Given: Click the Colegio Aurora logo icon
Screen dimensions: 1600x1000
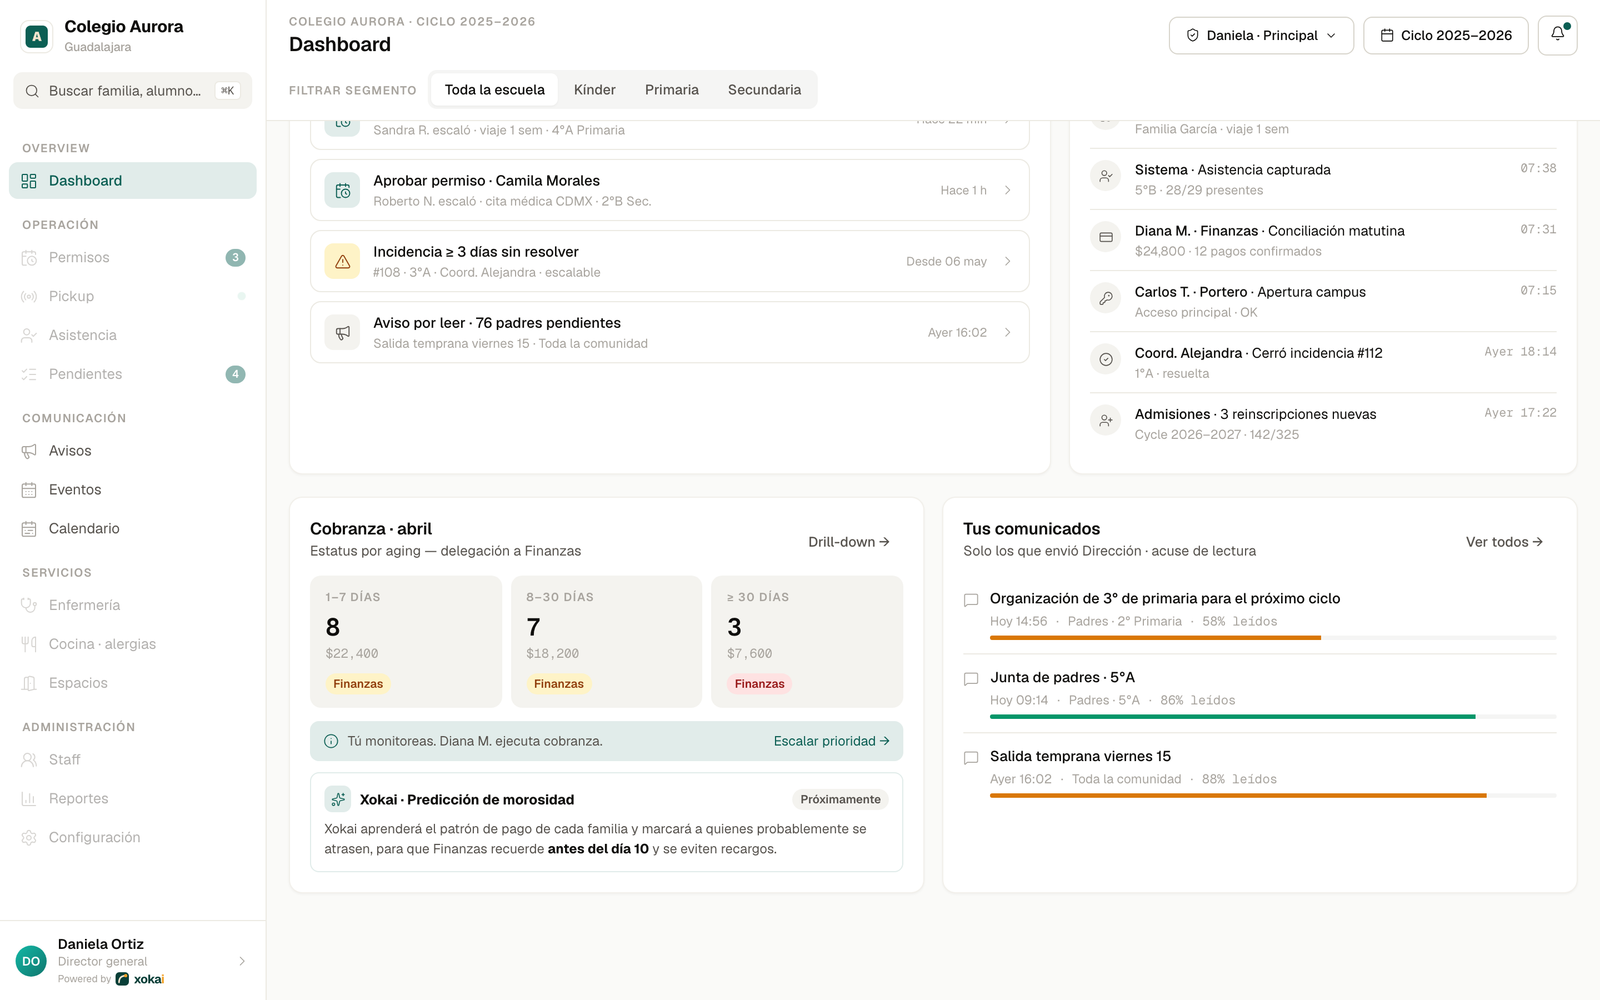Looking at the screenshot, I should point(37,37).
